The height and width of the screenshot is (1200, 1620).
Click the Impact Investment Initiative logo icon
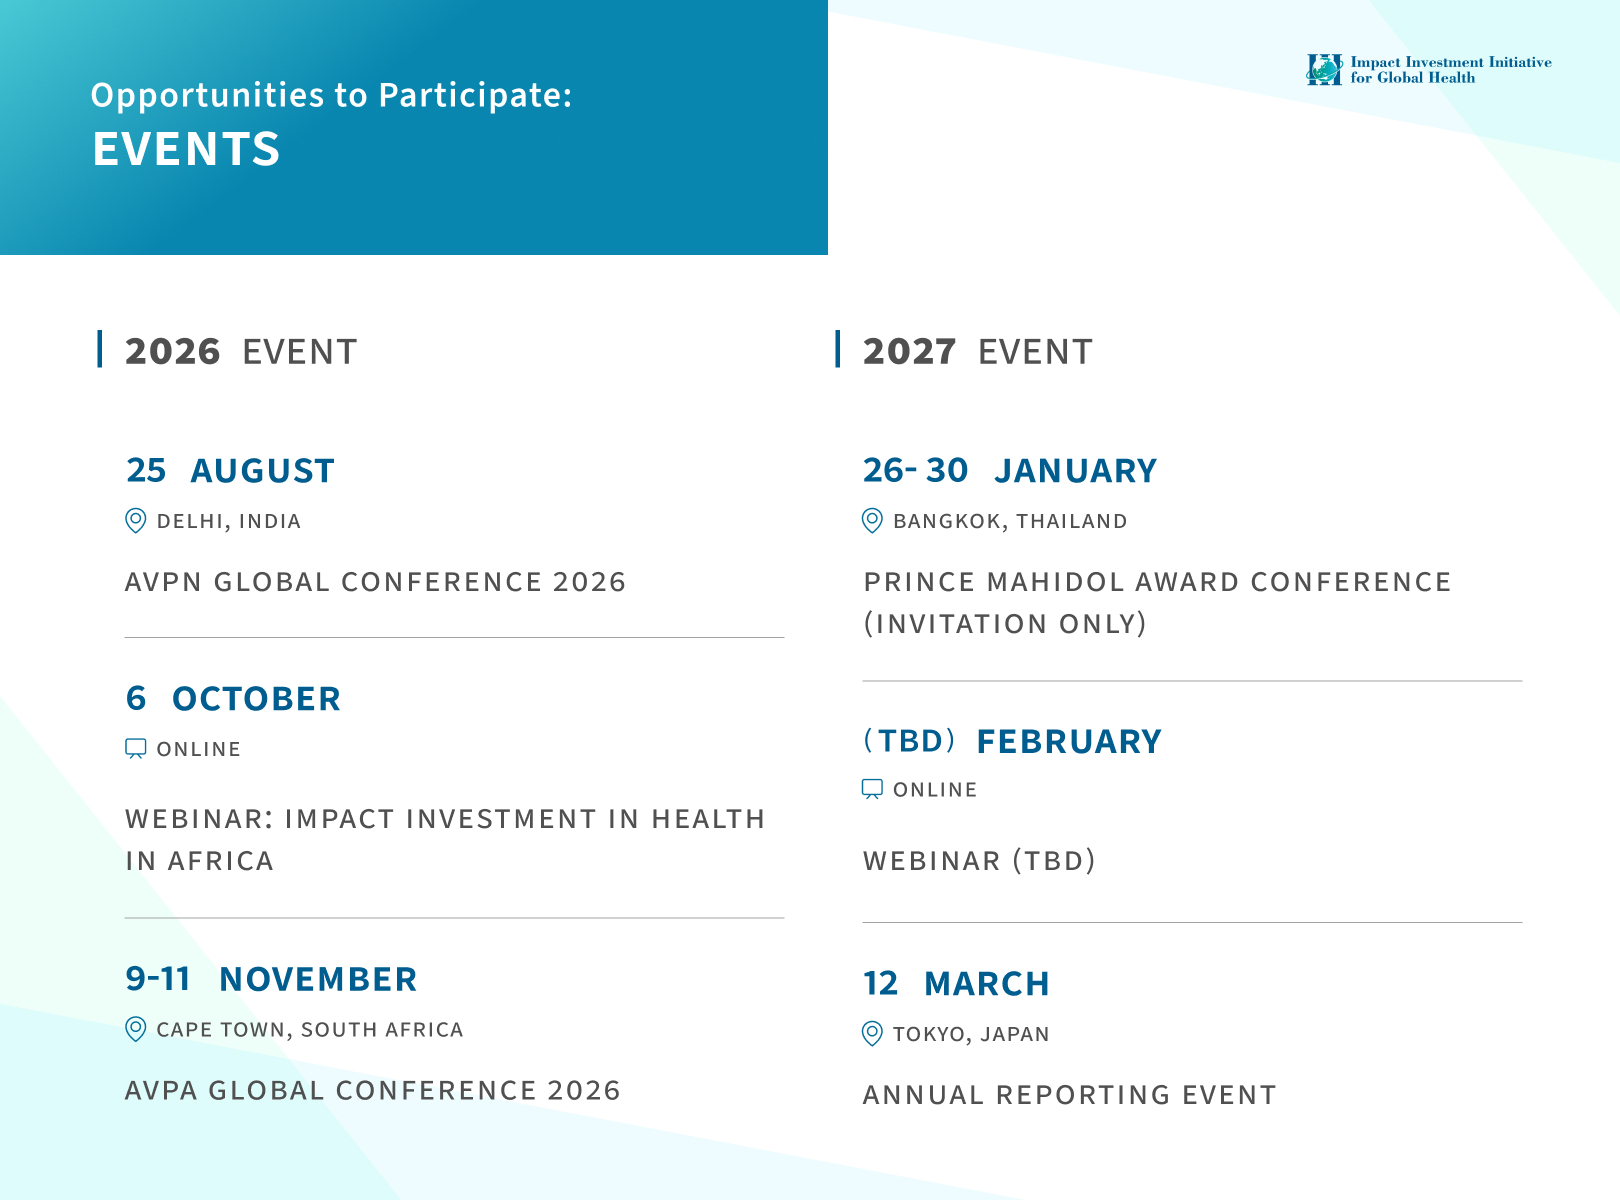(x=1325, y=69)
